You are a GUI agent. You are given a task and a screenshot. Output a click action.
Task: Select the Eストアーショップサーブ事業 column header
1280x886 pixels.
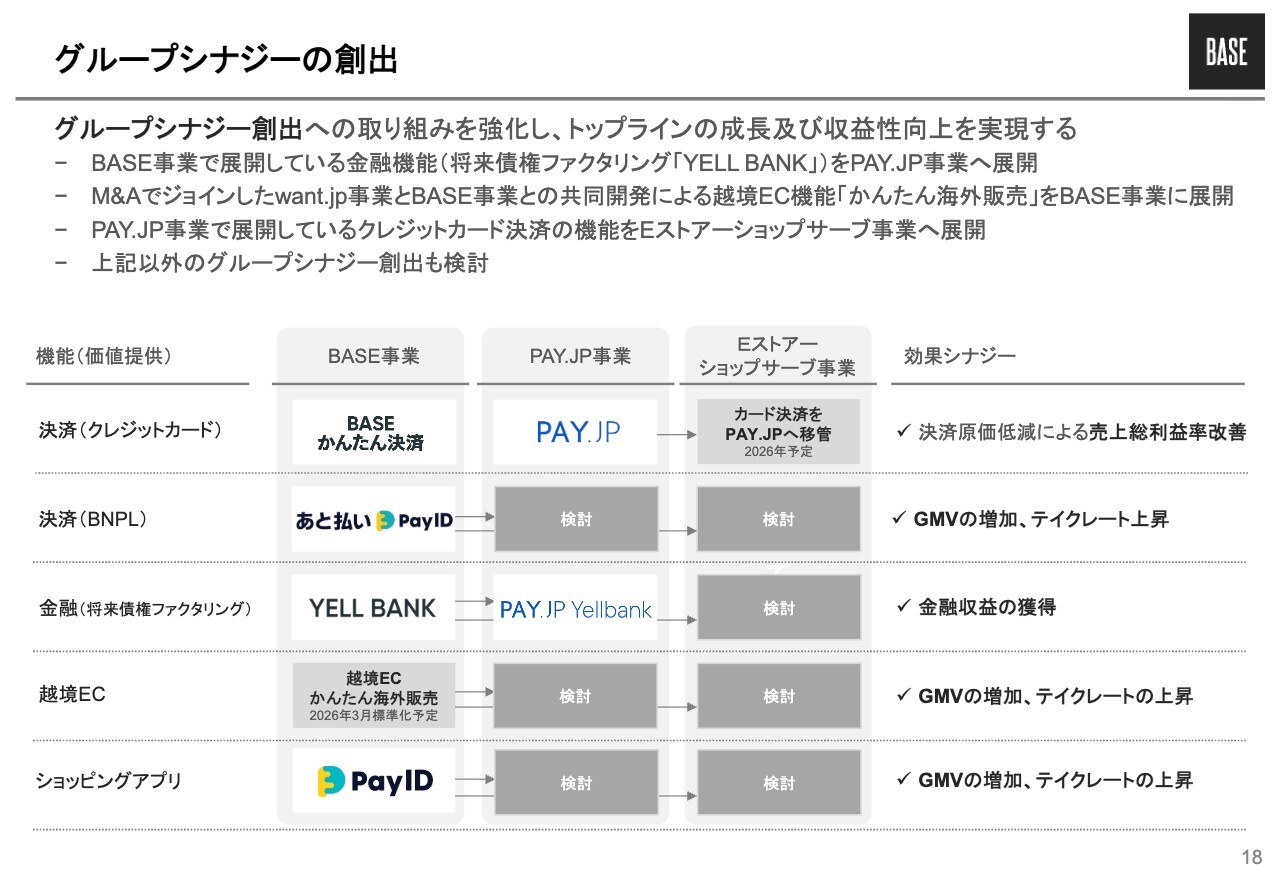(778, 356)
